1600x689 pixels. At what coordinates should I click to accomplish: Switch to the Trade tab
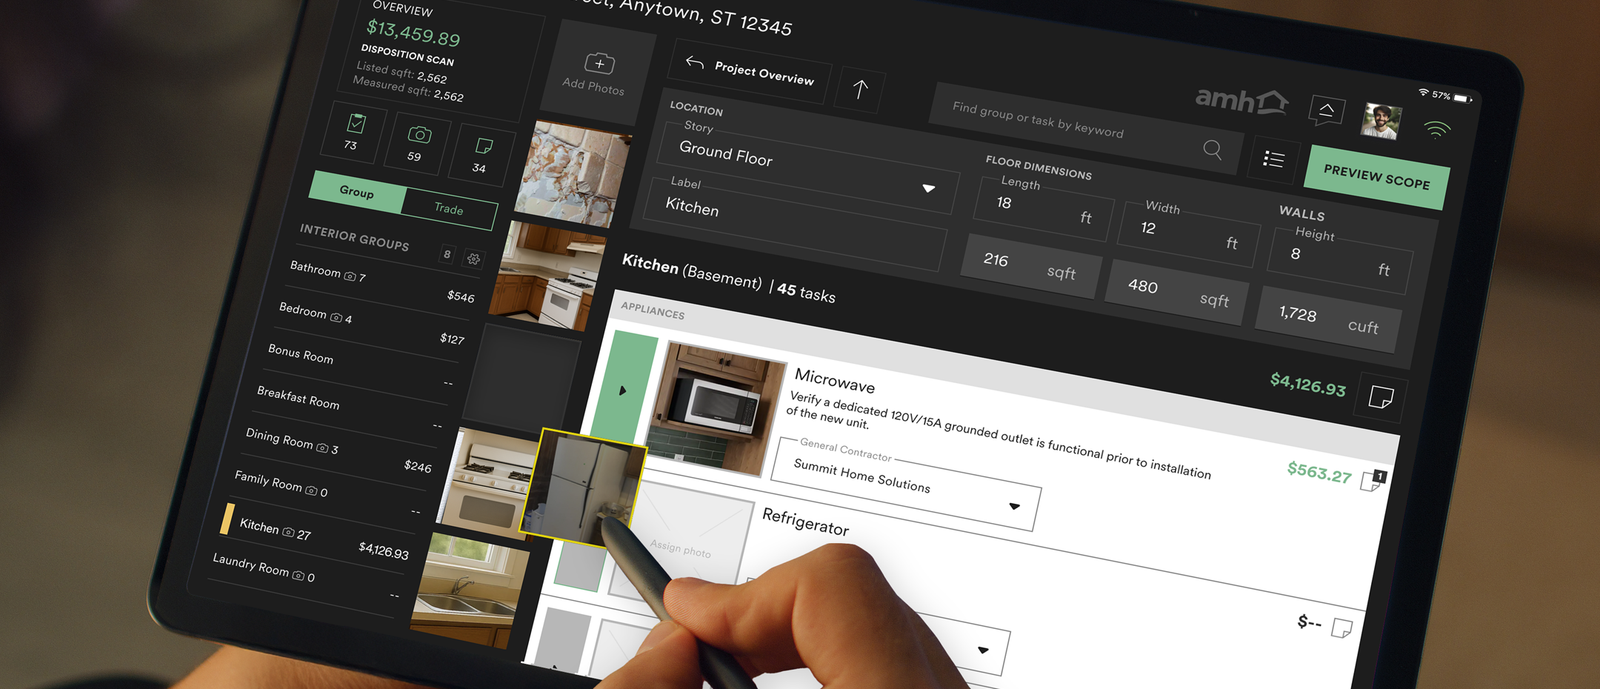click(449, 209)
